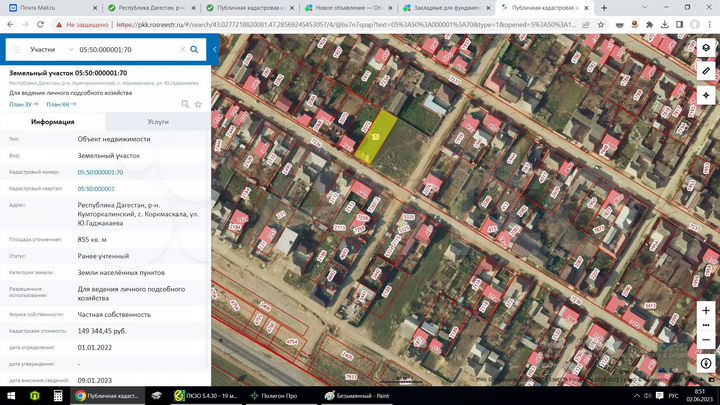Click the locate-me crosshair icon
Image resolution: width=720 pixels, height=405 pixels.
tap(706, 96)
